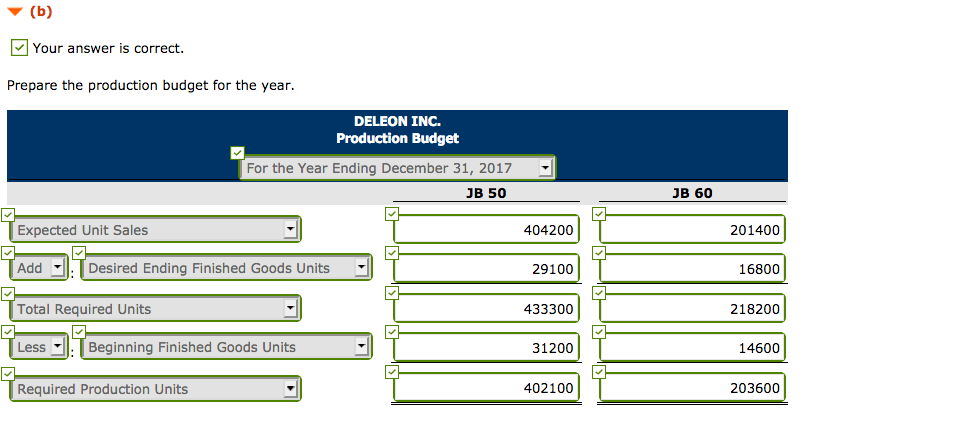Open the 'Add' dropdown selector

pos(38,268)
